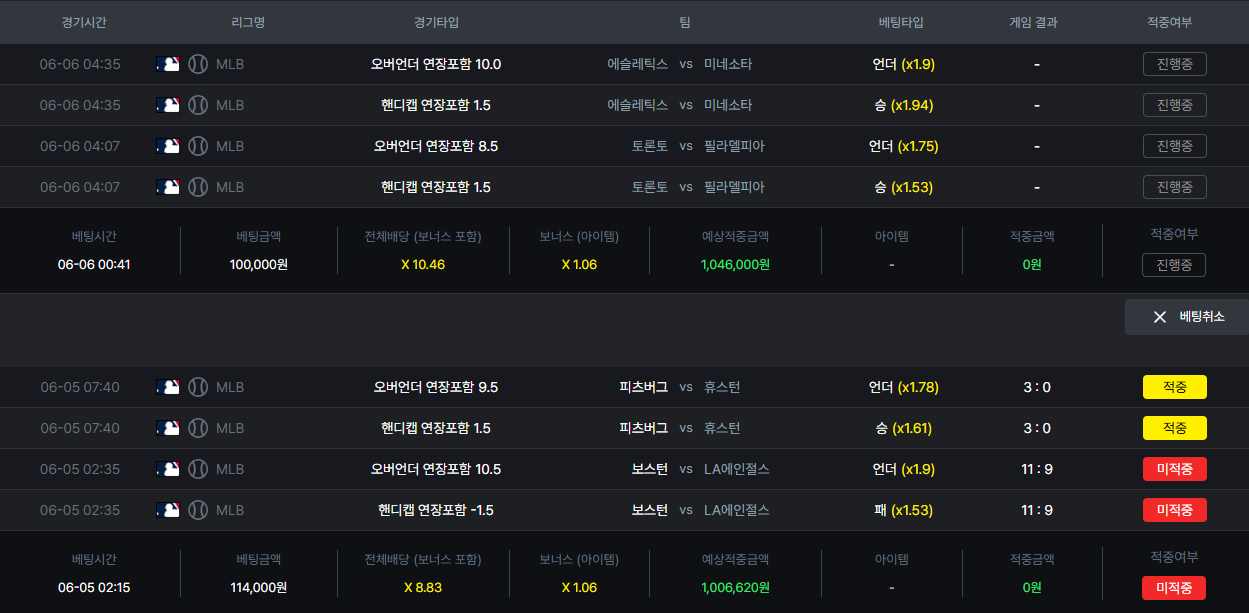Click MLB logo icon in Toronto over-under 8.5 row
The width and height of the screenshot is (1249, 613).
pyautogui.click(x=168, y=146)
